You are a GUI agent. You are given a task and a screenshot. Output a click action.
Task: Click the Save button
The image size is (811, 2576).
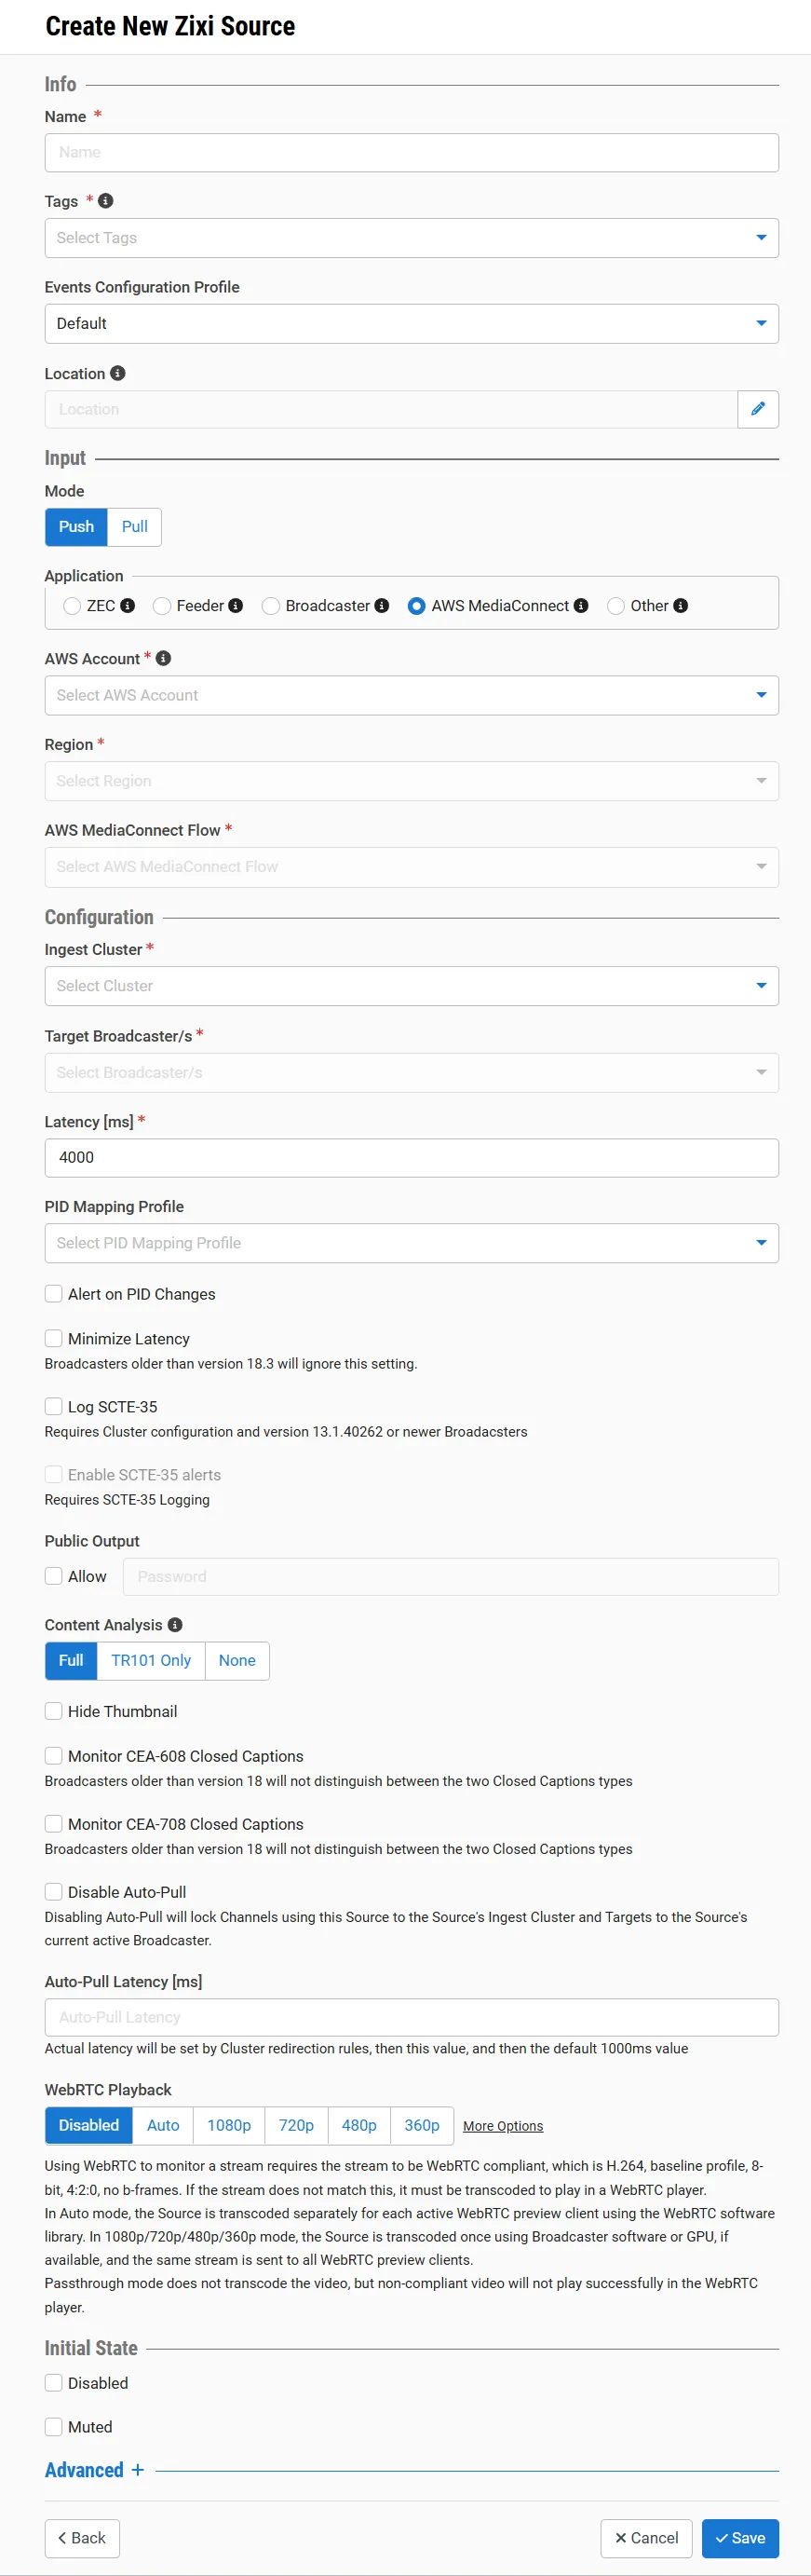tap(740, 2538)
